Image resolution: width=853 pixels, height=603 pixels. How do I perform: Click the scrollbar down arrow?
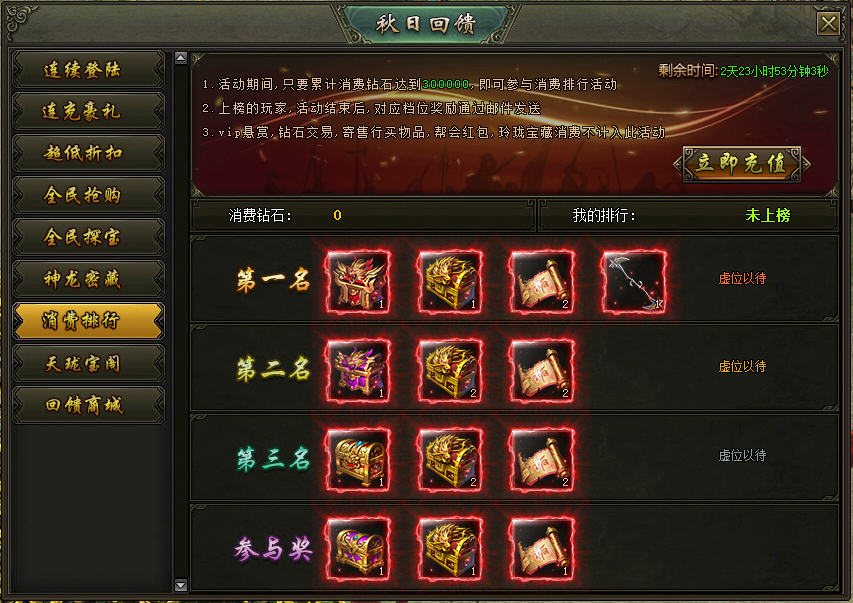181,585
